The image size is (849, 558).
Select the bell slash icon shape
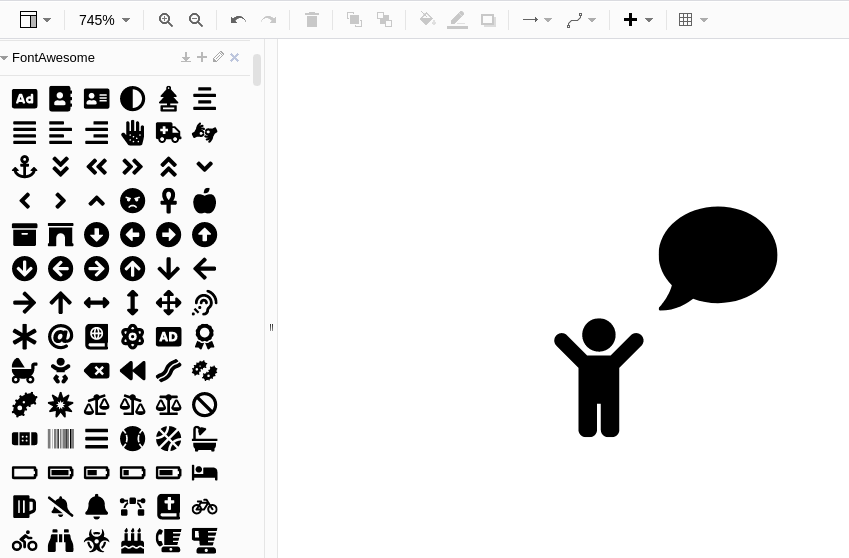(x=61, y=507)
